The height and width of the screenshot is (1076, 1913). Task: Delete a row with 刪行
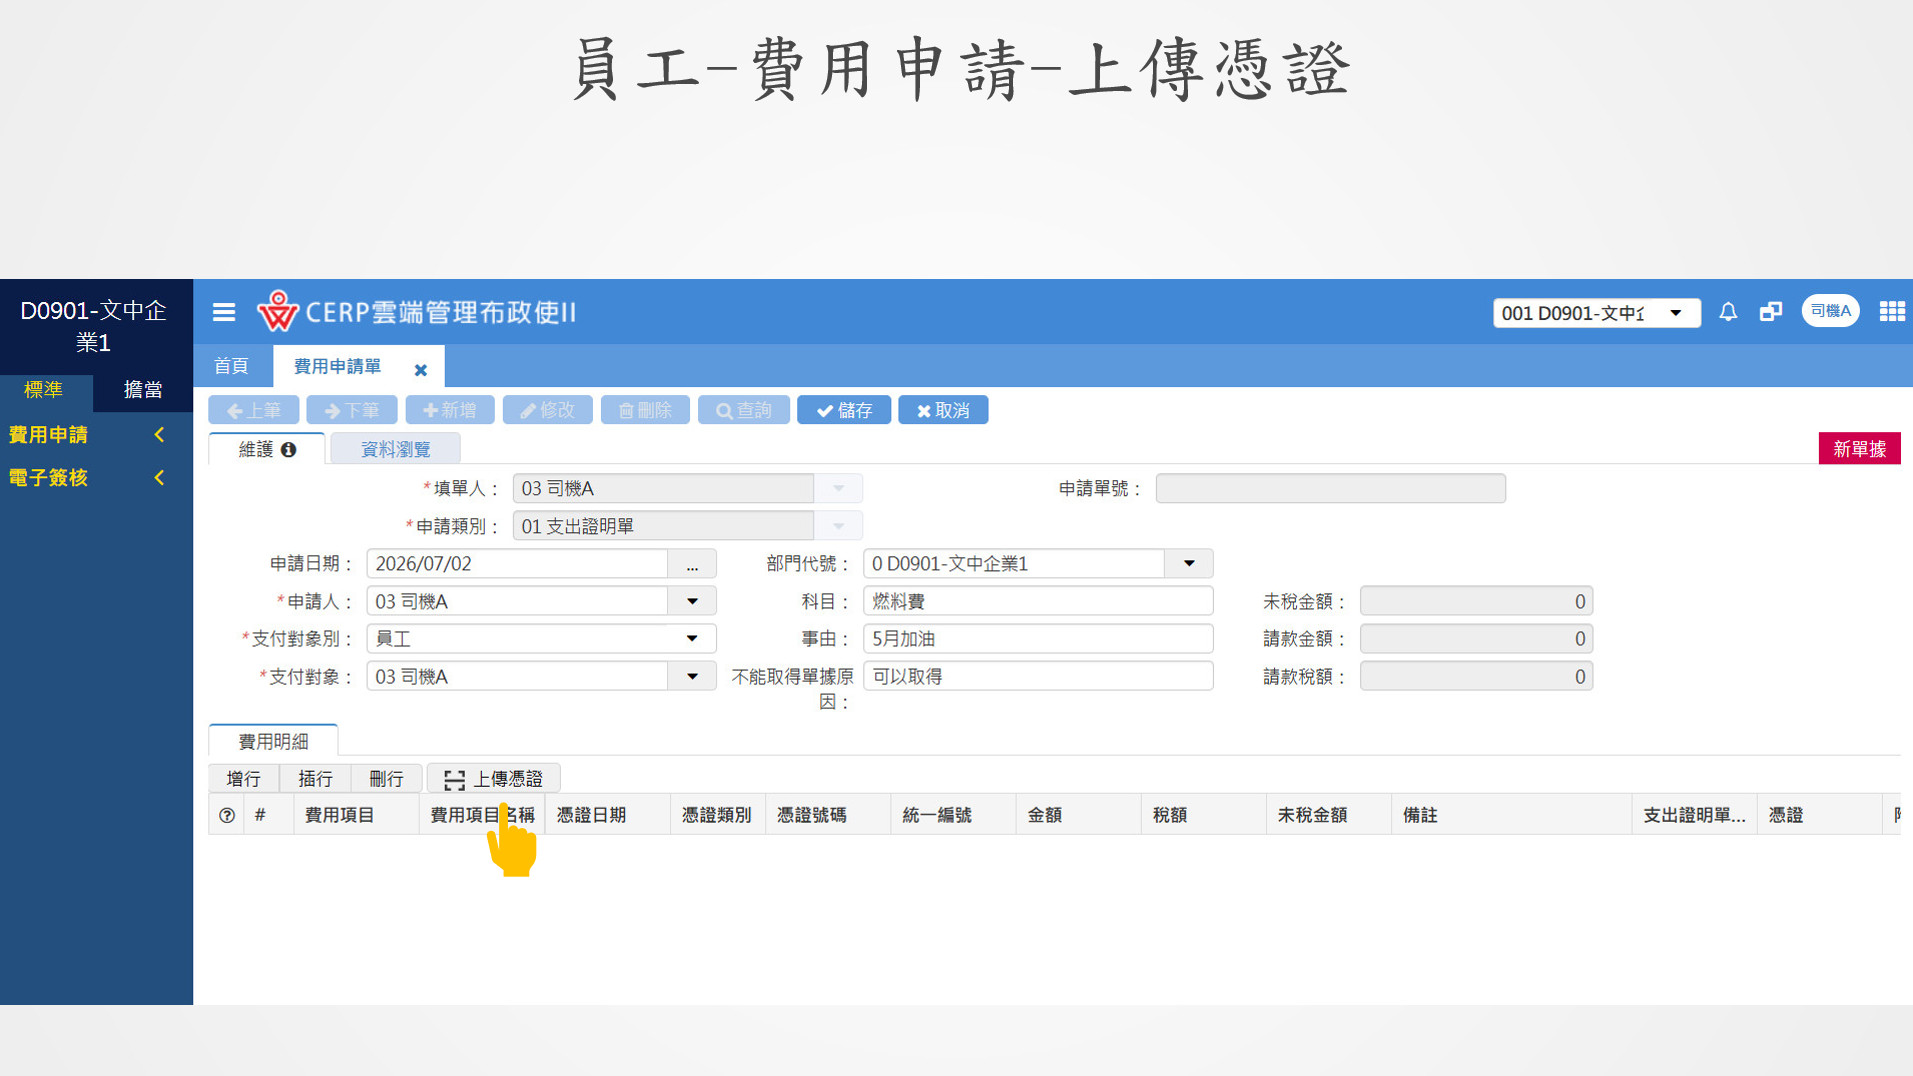click(386, 779)
